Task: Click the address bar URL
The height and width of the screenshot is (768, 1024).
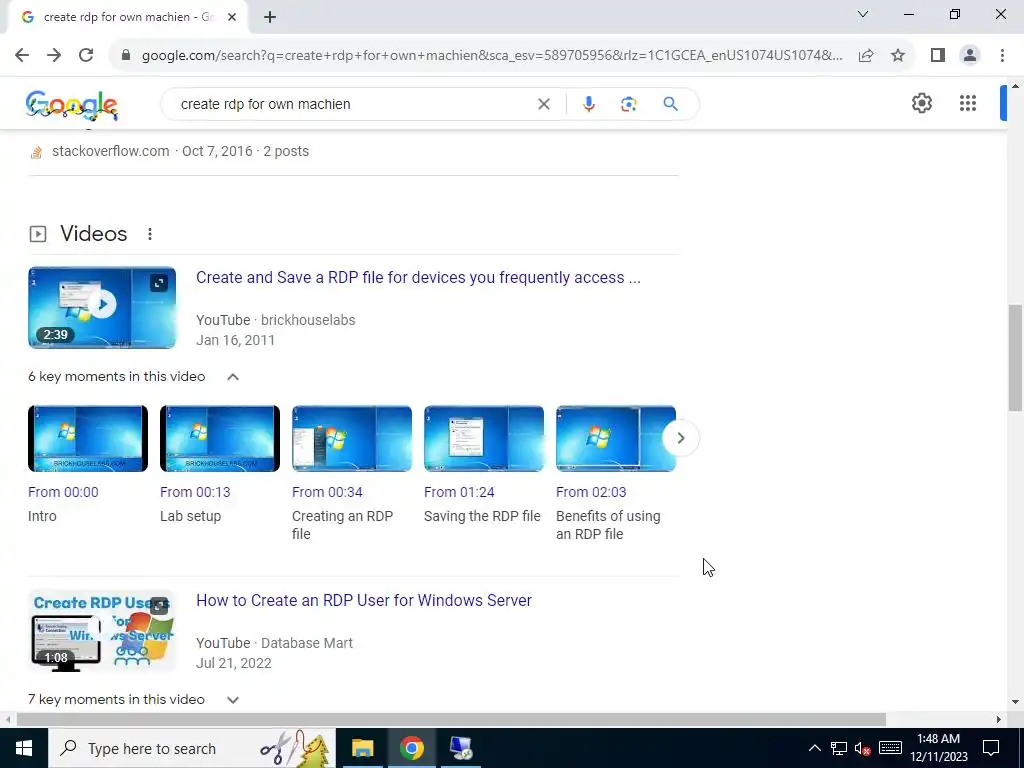Action: pos(491,56)
